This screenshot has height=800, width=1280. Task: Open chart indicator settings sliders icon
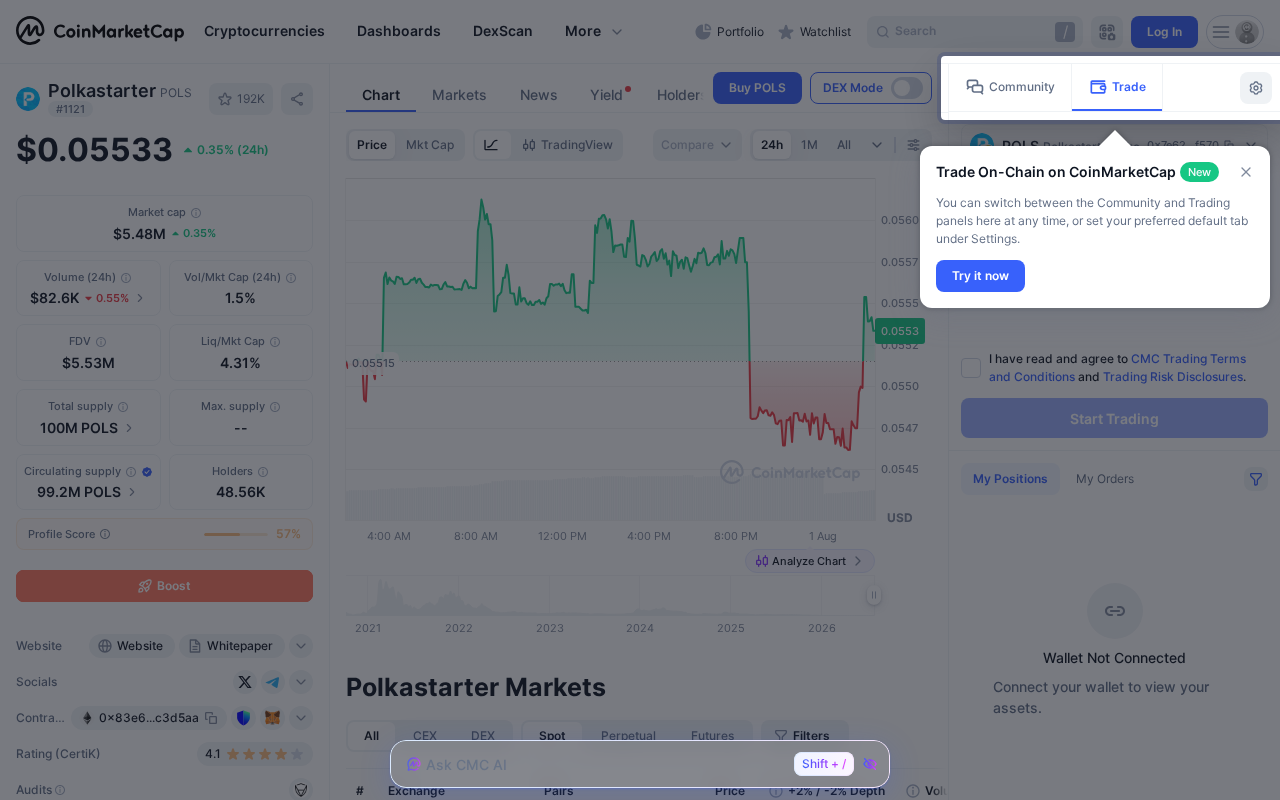913,145
